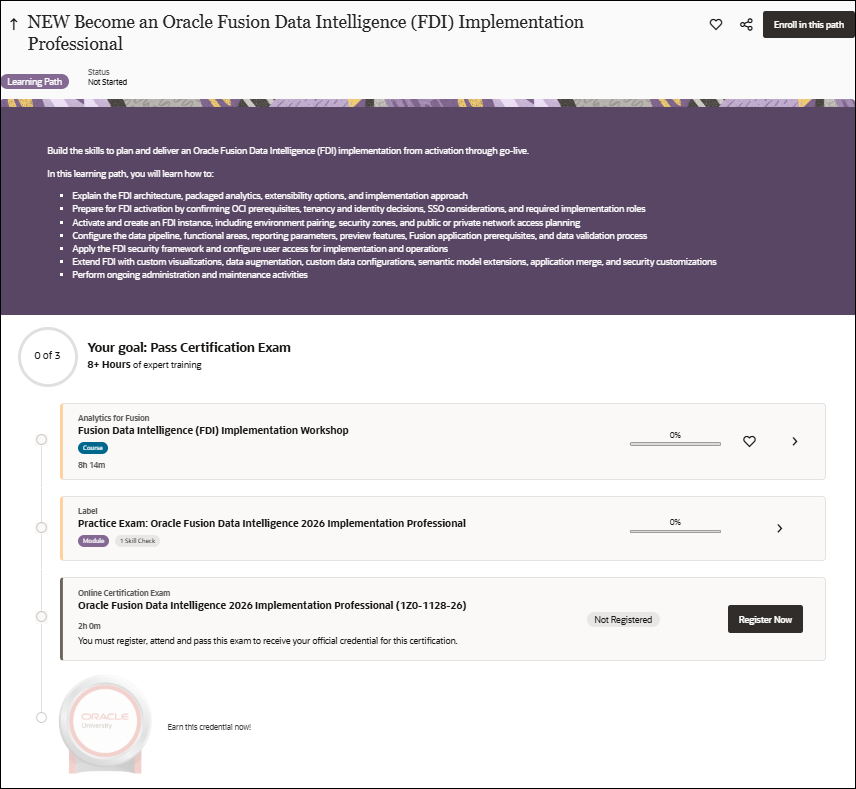Click the Not Registered status pill
Screen dimensions: 856x789
623,620
